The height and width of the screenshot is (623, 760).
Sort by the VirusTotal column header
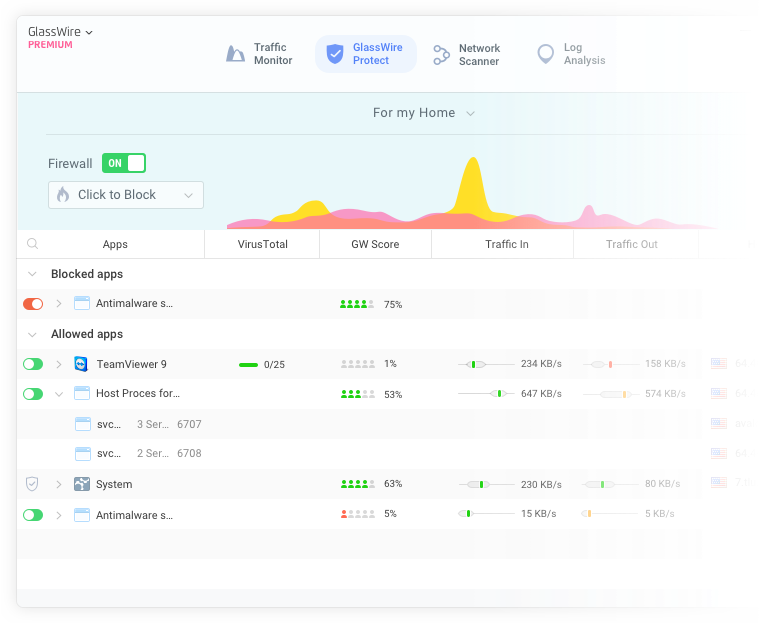(262, 244)
